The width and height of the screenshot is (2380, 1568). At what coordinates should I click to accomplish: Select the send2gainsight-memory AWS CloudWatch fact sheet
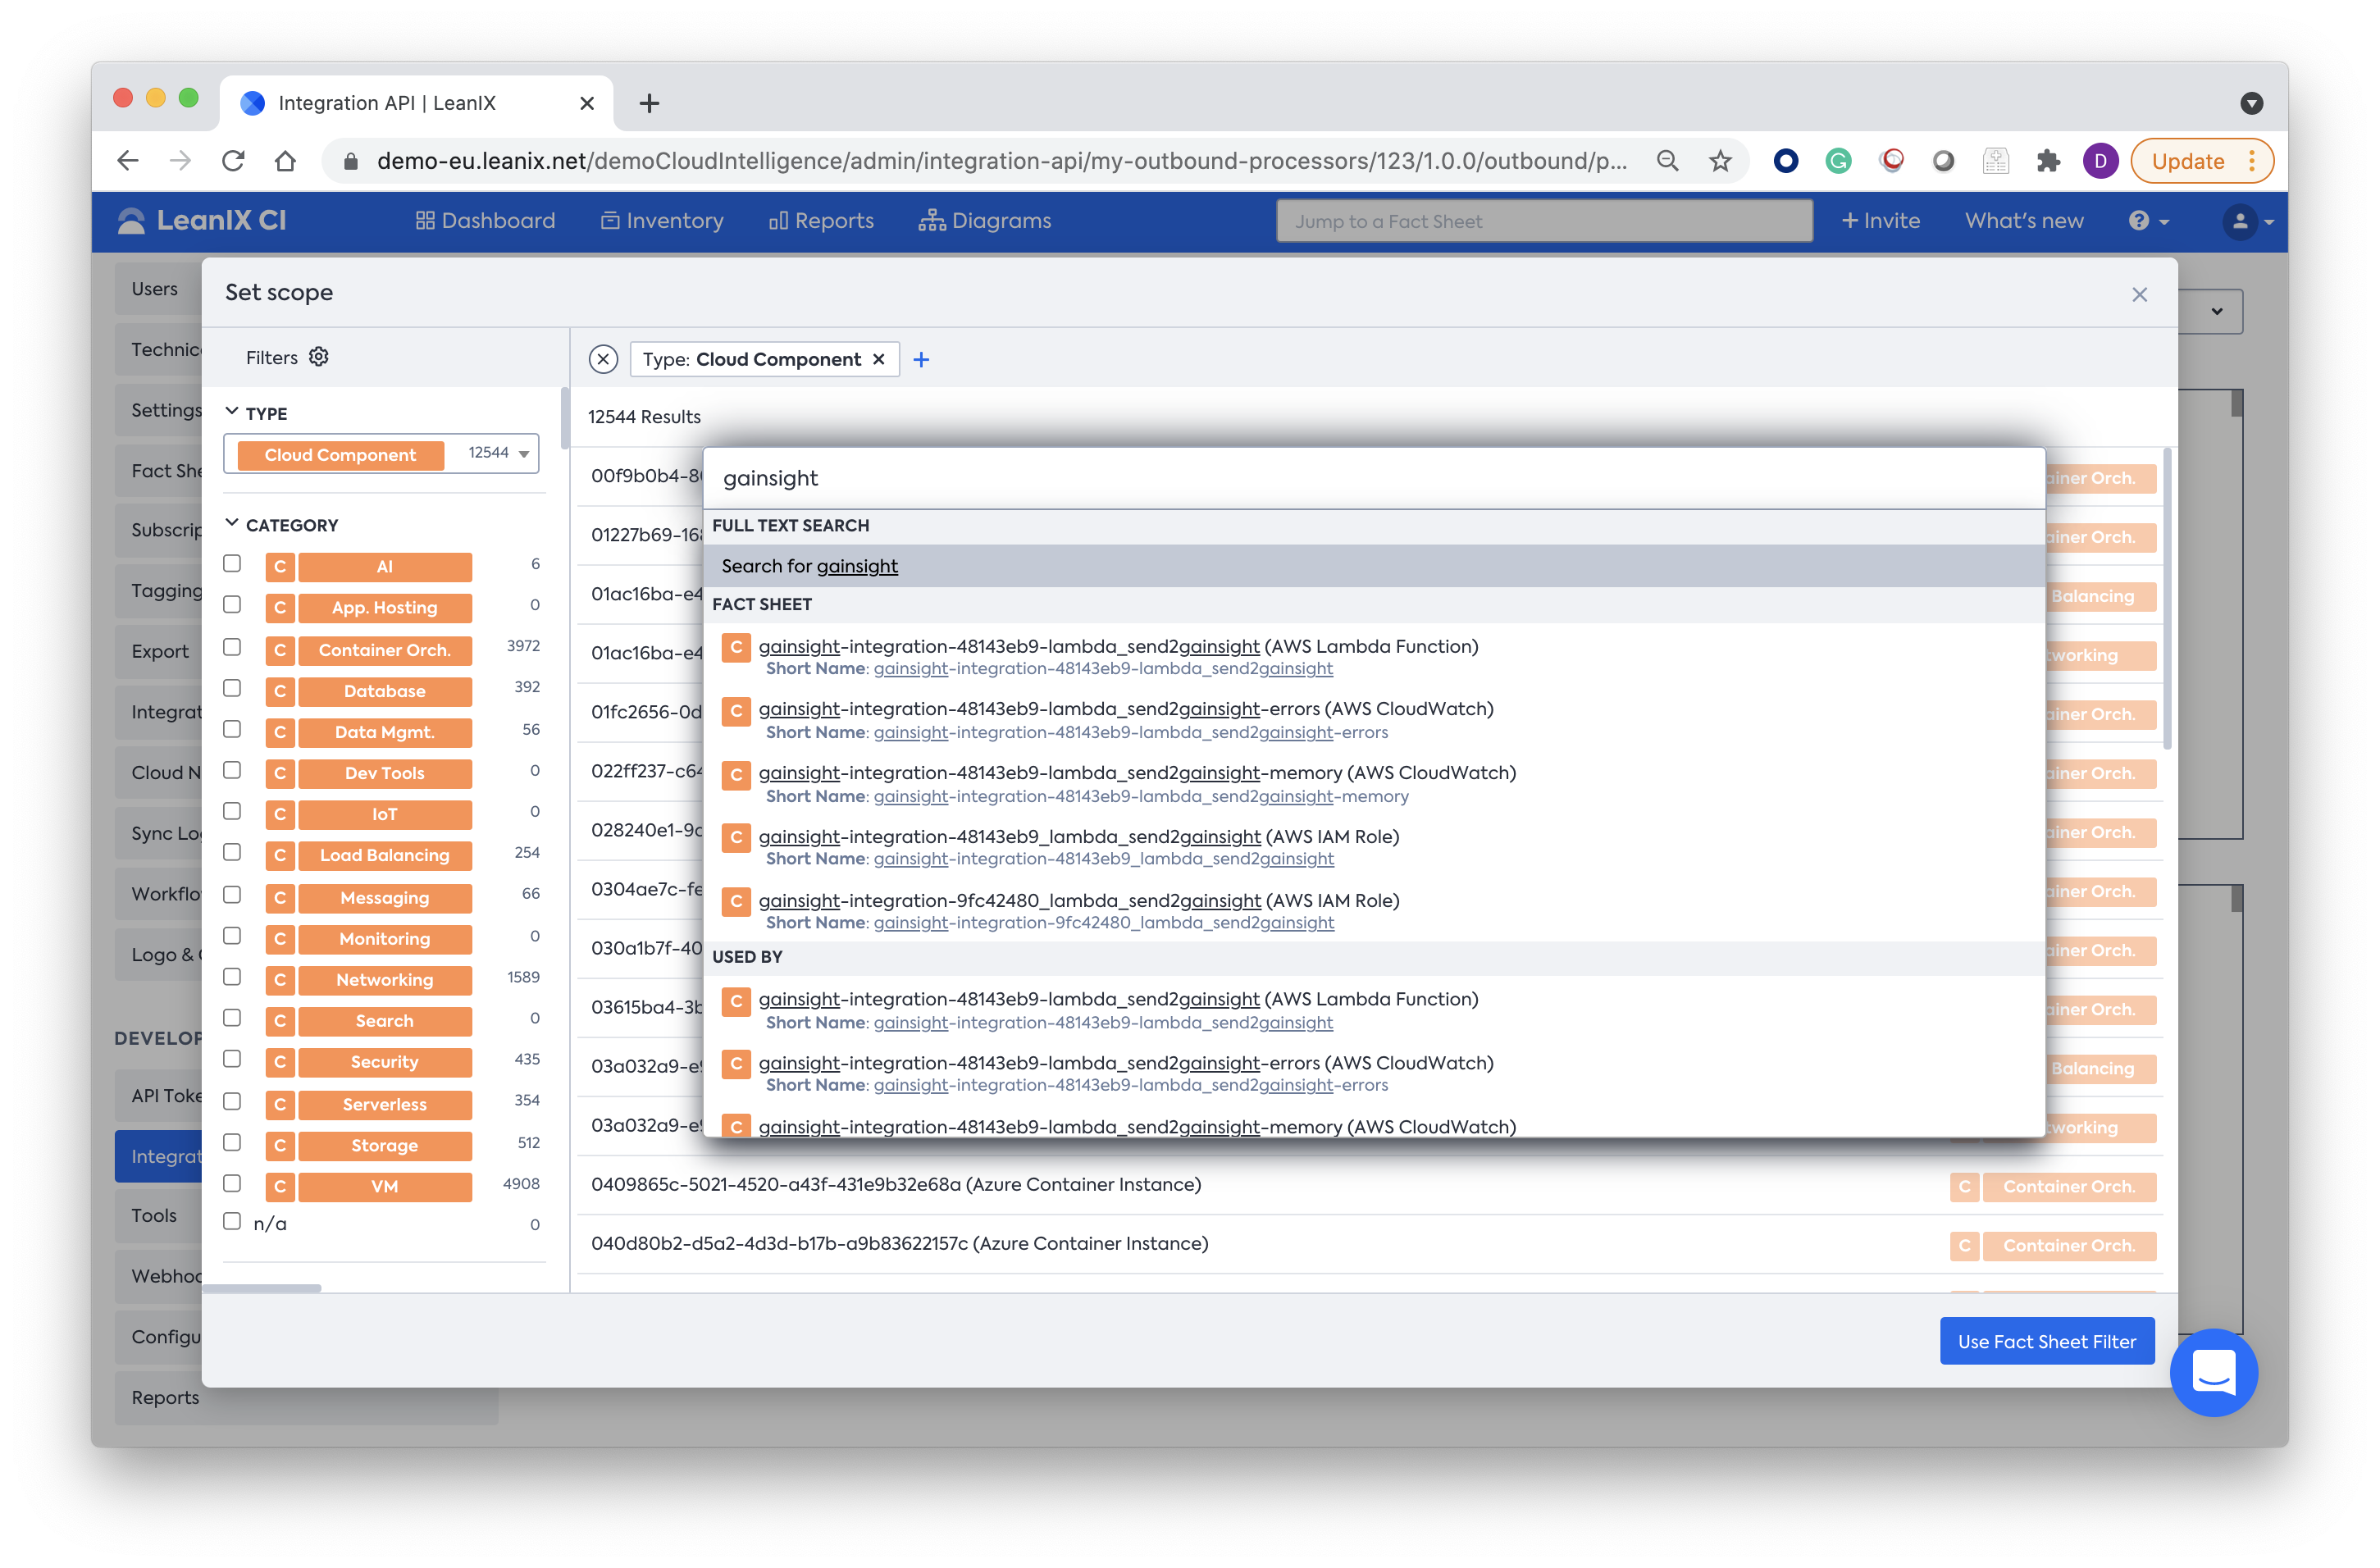1374,784
